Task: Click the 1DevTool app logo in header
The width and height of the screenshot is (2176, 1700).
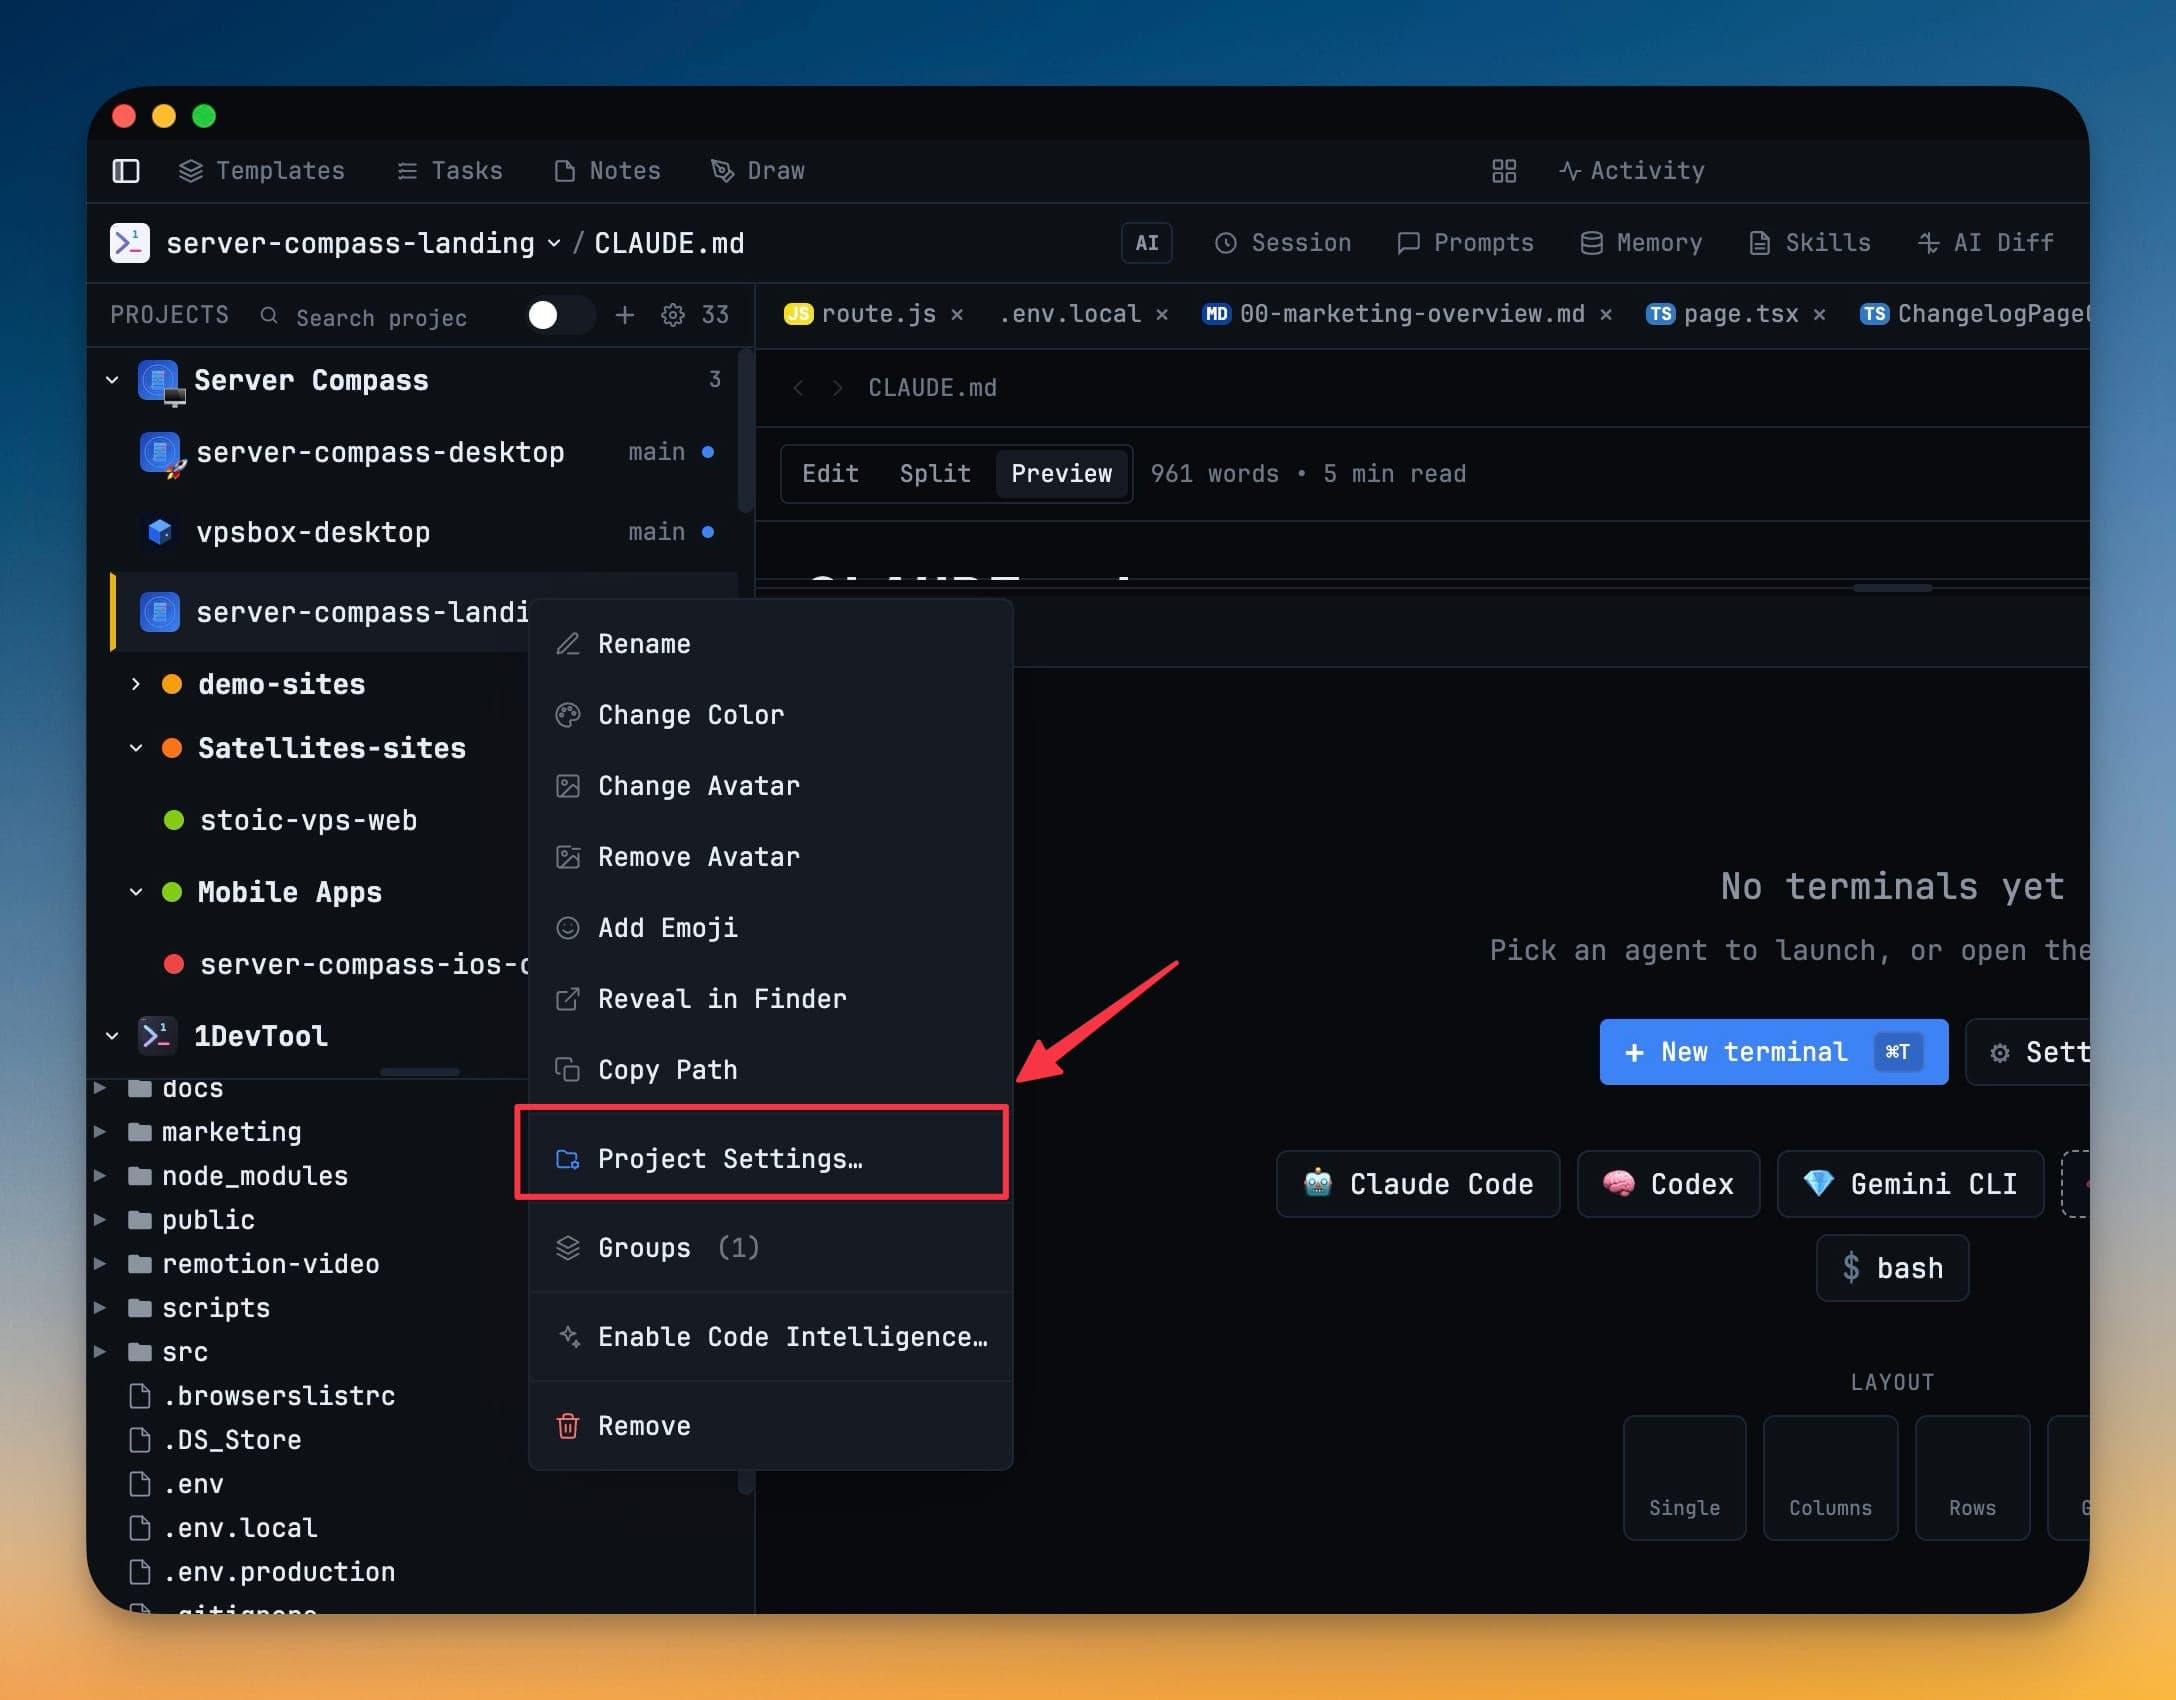Action: [x=130, y=243]
